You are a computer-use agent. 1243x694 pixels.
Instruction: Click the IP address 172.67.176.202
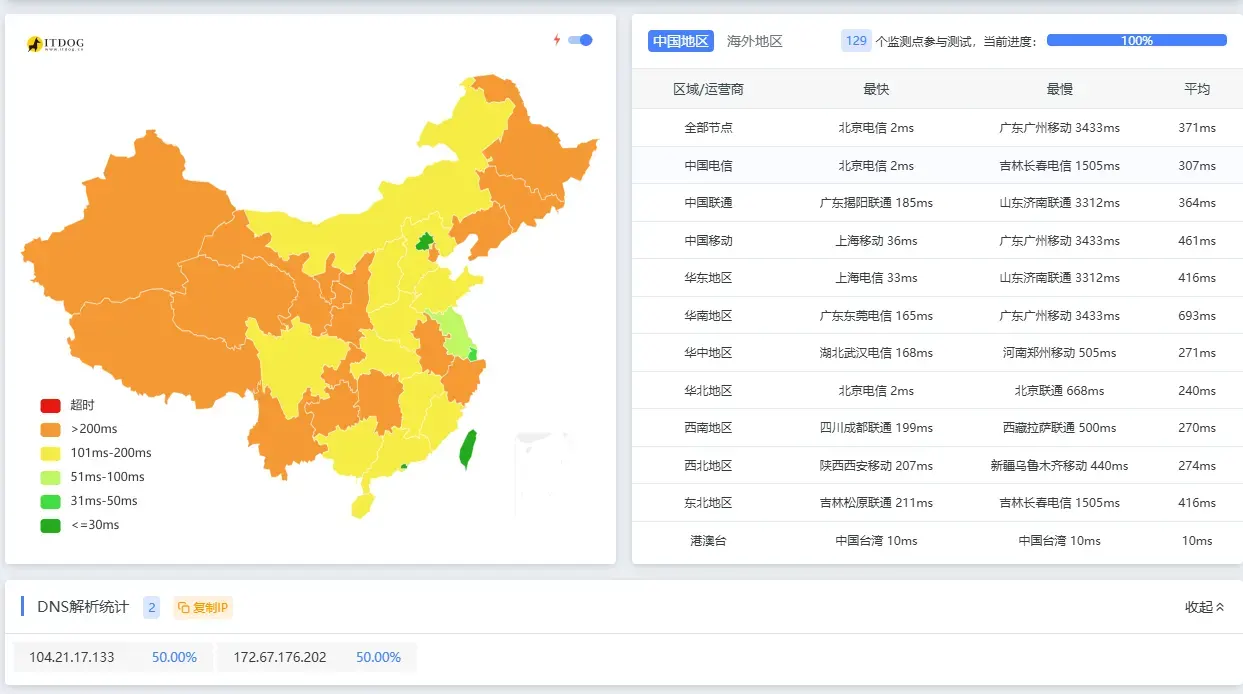[x=280, y=657]
